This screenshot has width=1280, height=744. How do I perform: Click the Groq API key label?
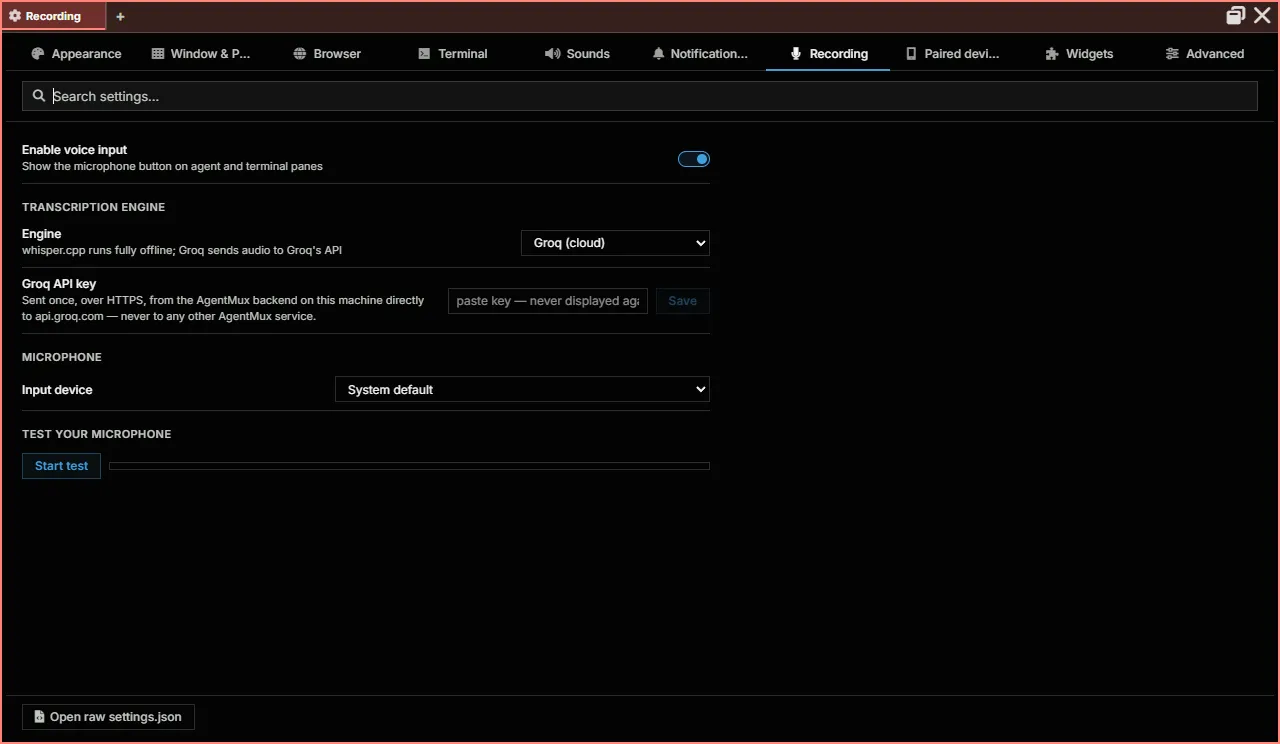point(59,284)
